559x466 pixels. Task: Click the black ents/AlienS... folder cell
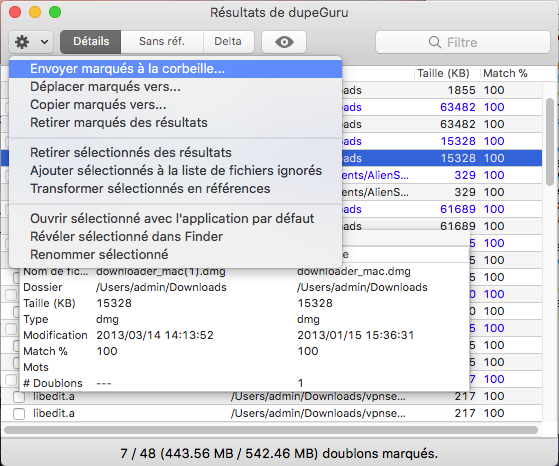(375, 193)
